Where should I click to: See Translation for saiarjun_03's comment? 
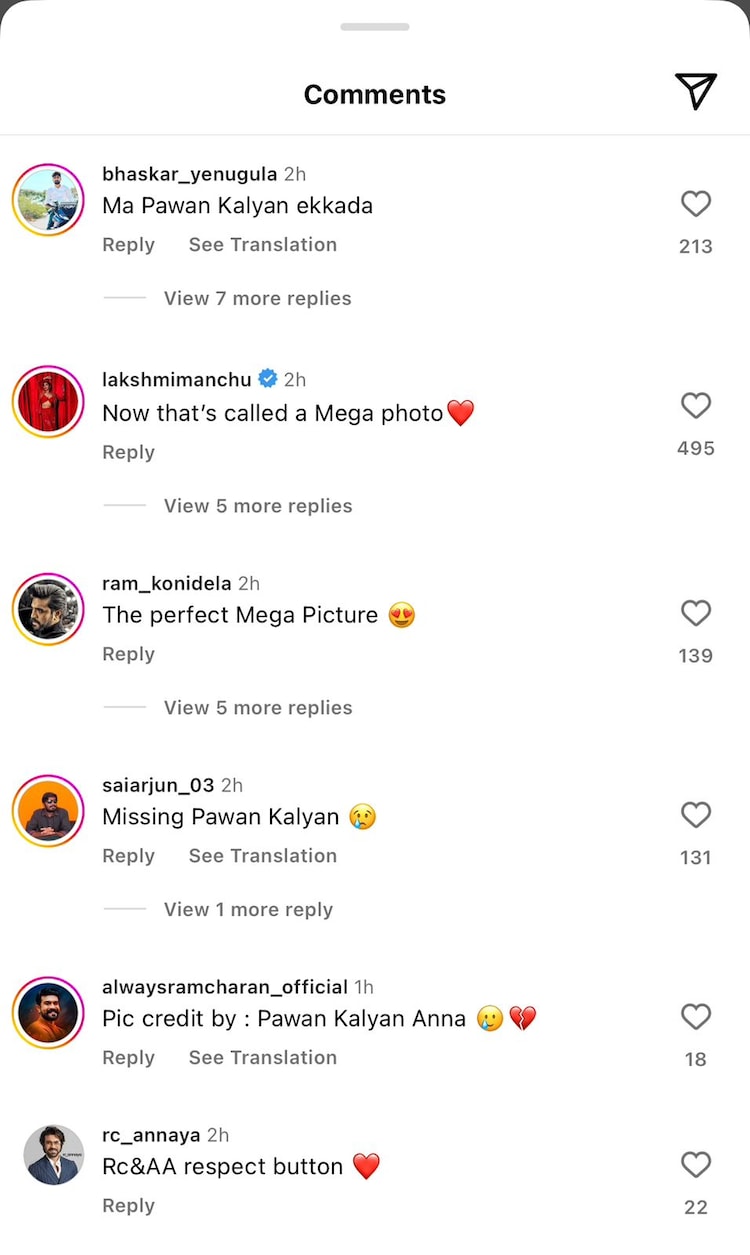coord(262,855)
